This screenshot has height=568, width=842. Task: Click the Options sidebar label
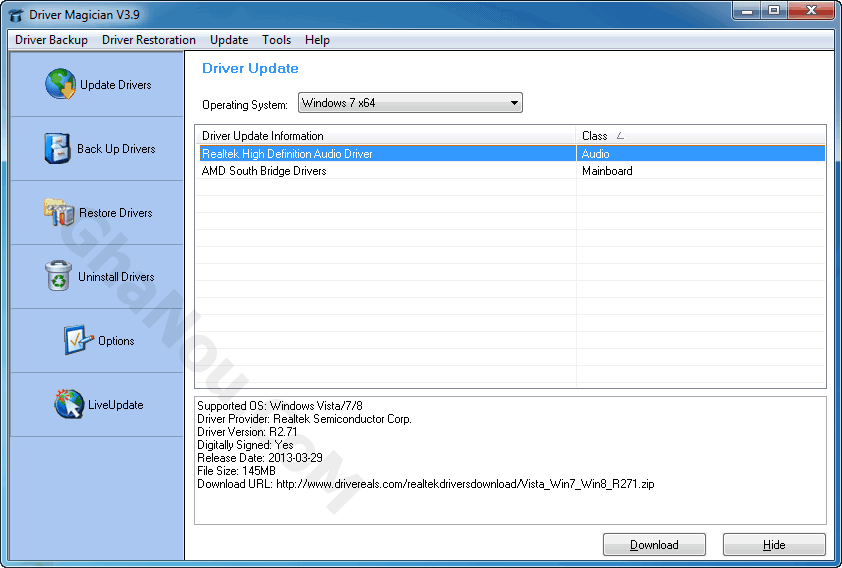pyautogui.click(x=116, y=340)
